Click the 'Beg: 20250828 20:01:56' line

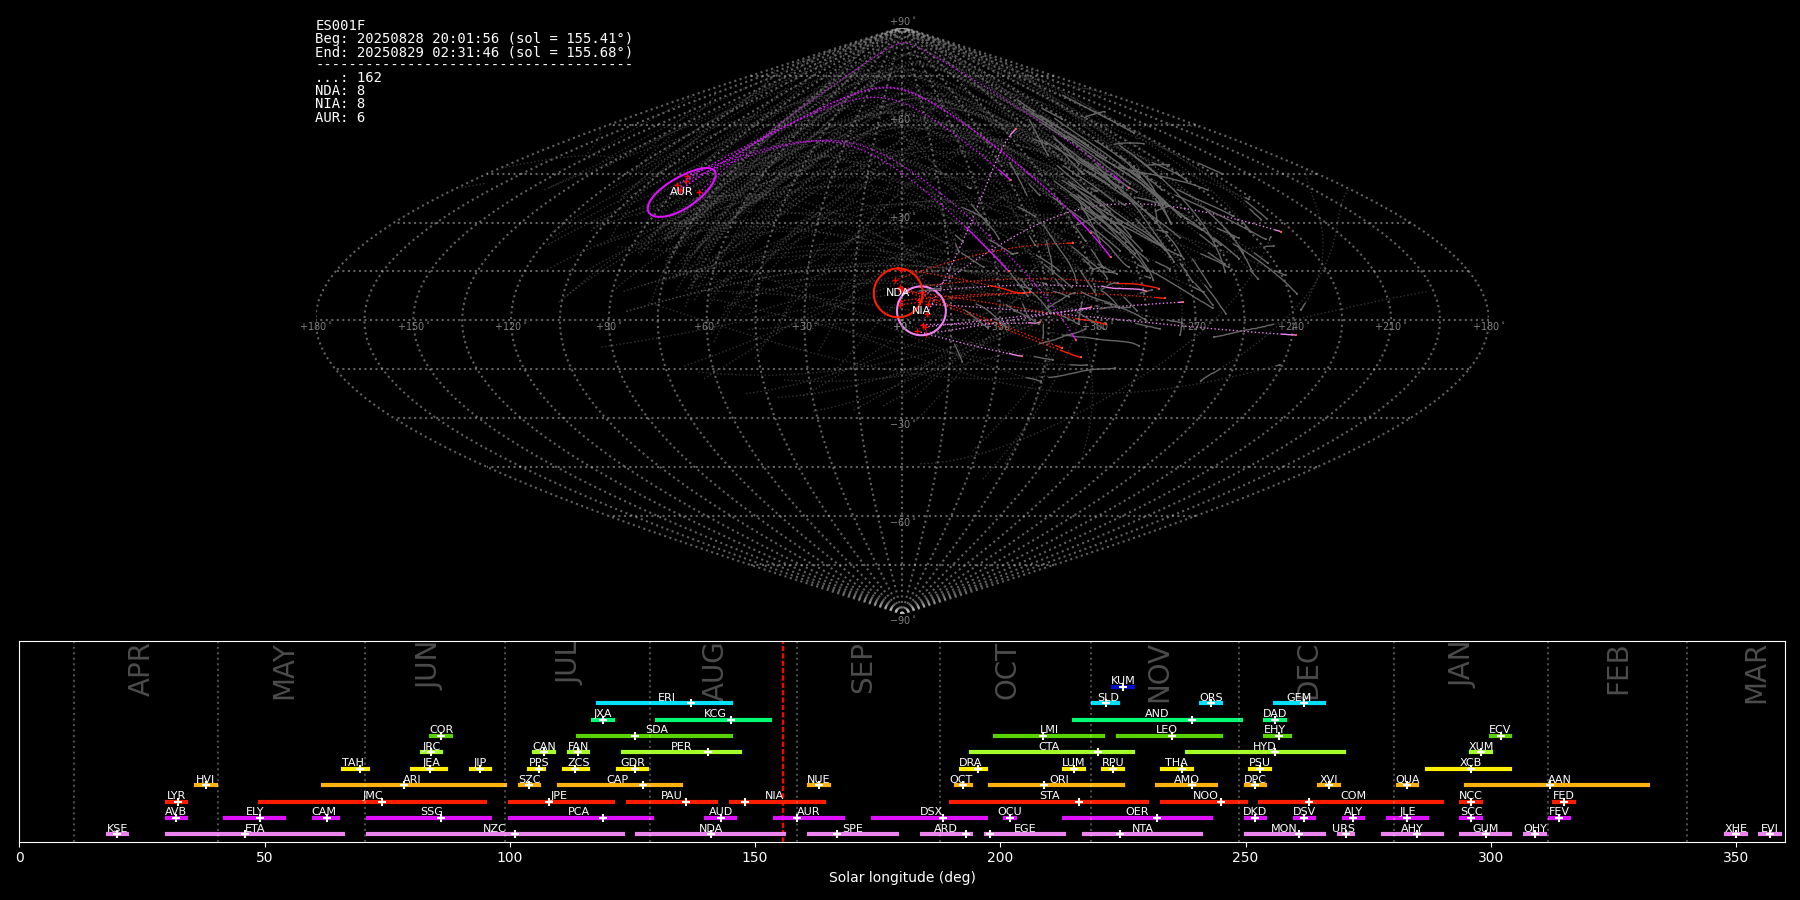click(474, 39)
